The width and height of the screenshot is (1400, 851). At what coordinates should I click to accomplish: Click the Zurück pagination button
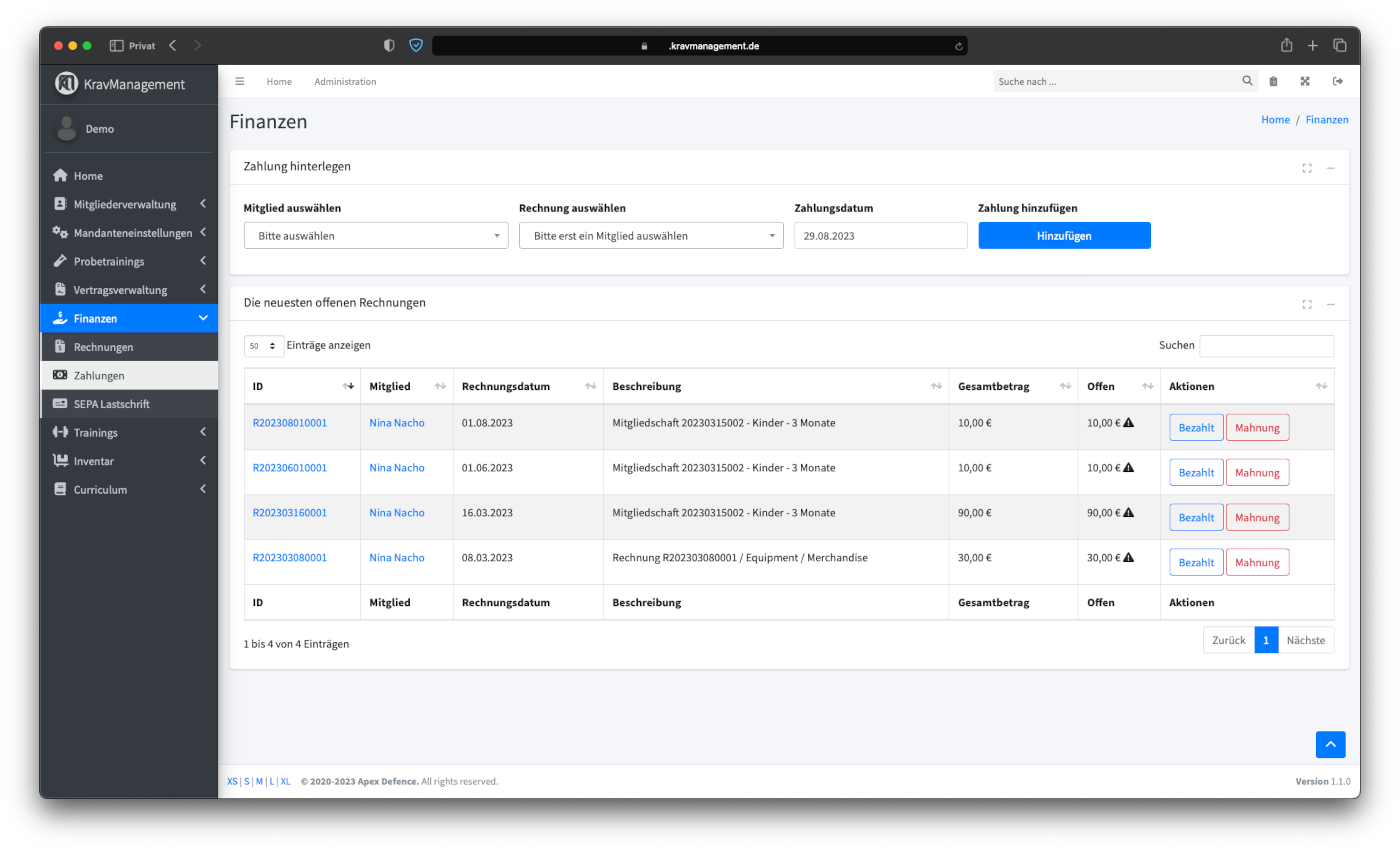(x=1229, y=640)
